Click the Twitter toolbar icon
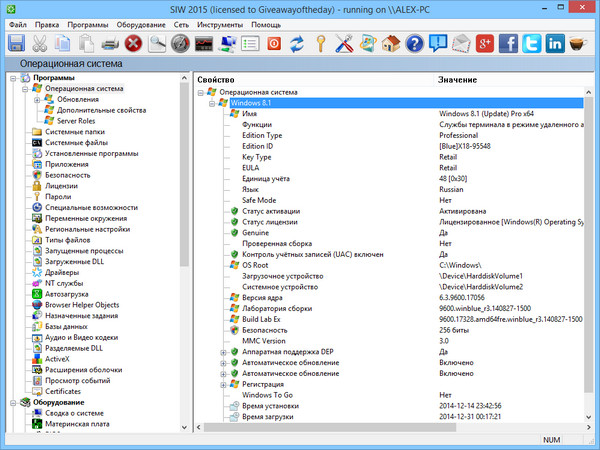The image size is (600, 450). point(532,43)
